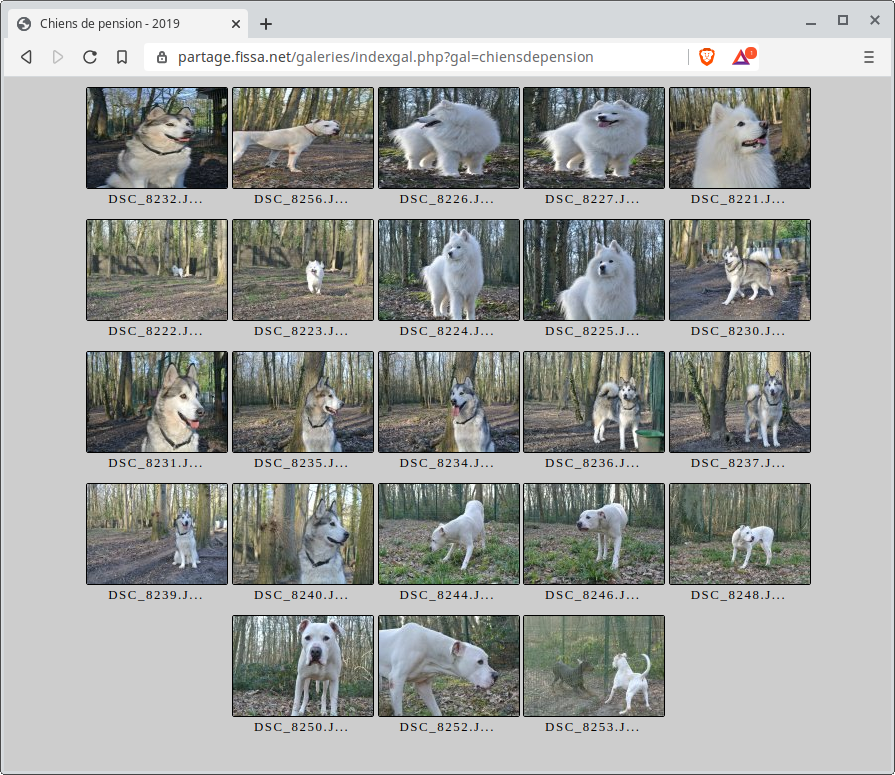Viewport: 895px width, 775px height.
Task: Click the DSC_8244.J... caption
Action: click(446, 595)
